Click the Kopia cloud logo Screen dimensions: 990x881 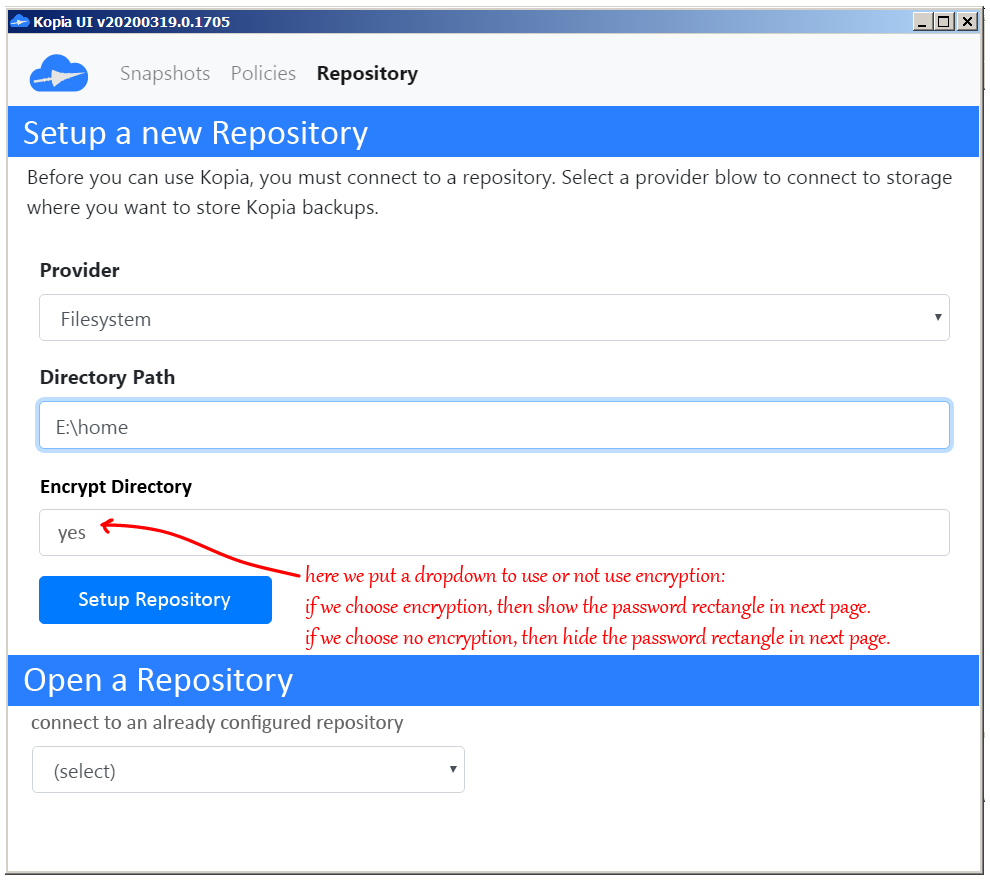tap(58, 73)
